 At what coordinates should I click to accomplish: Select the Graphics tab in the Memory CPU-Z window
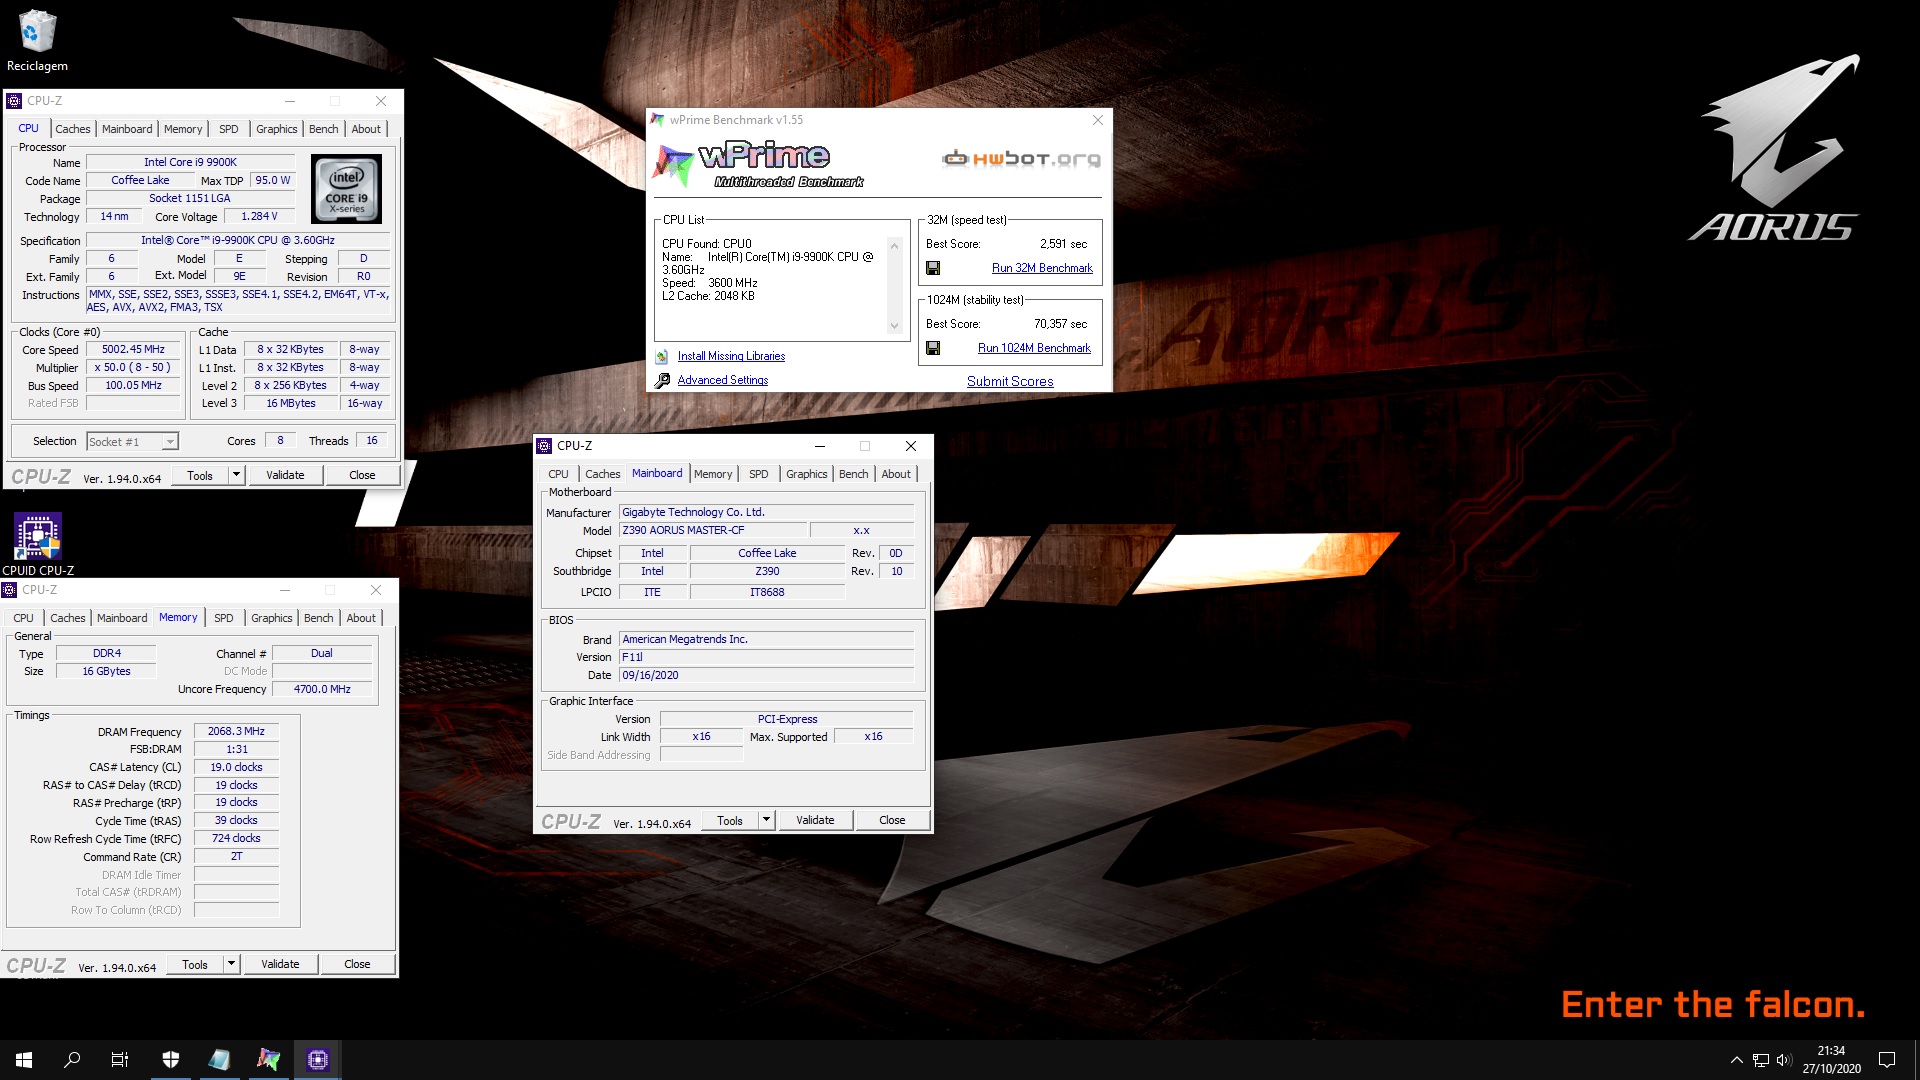point(272,618)
